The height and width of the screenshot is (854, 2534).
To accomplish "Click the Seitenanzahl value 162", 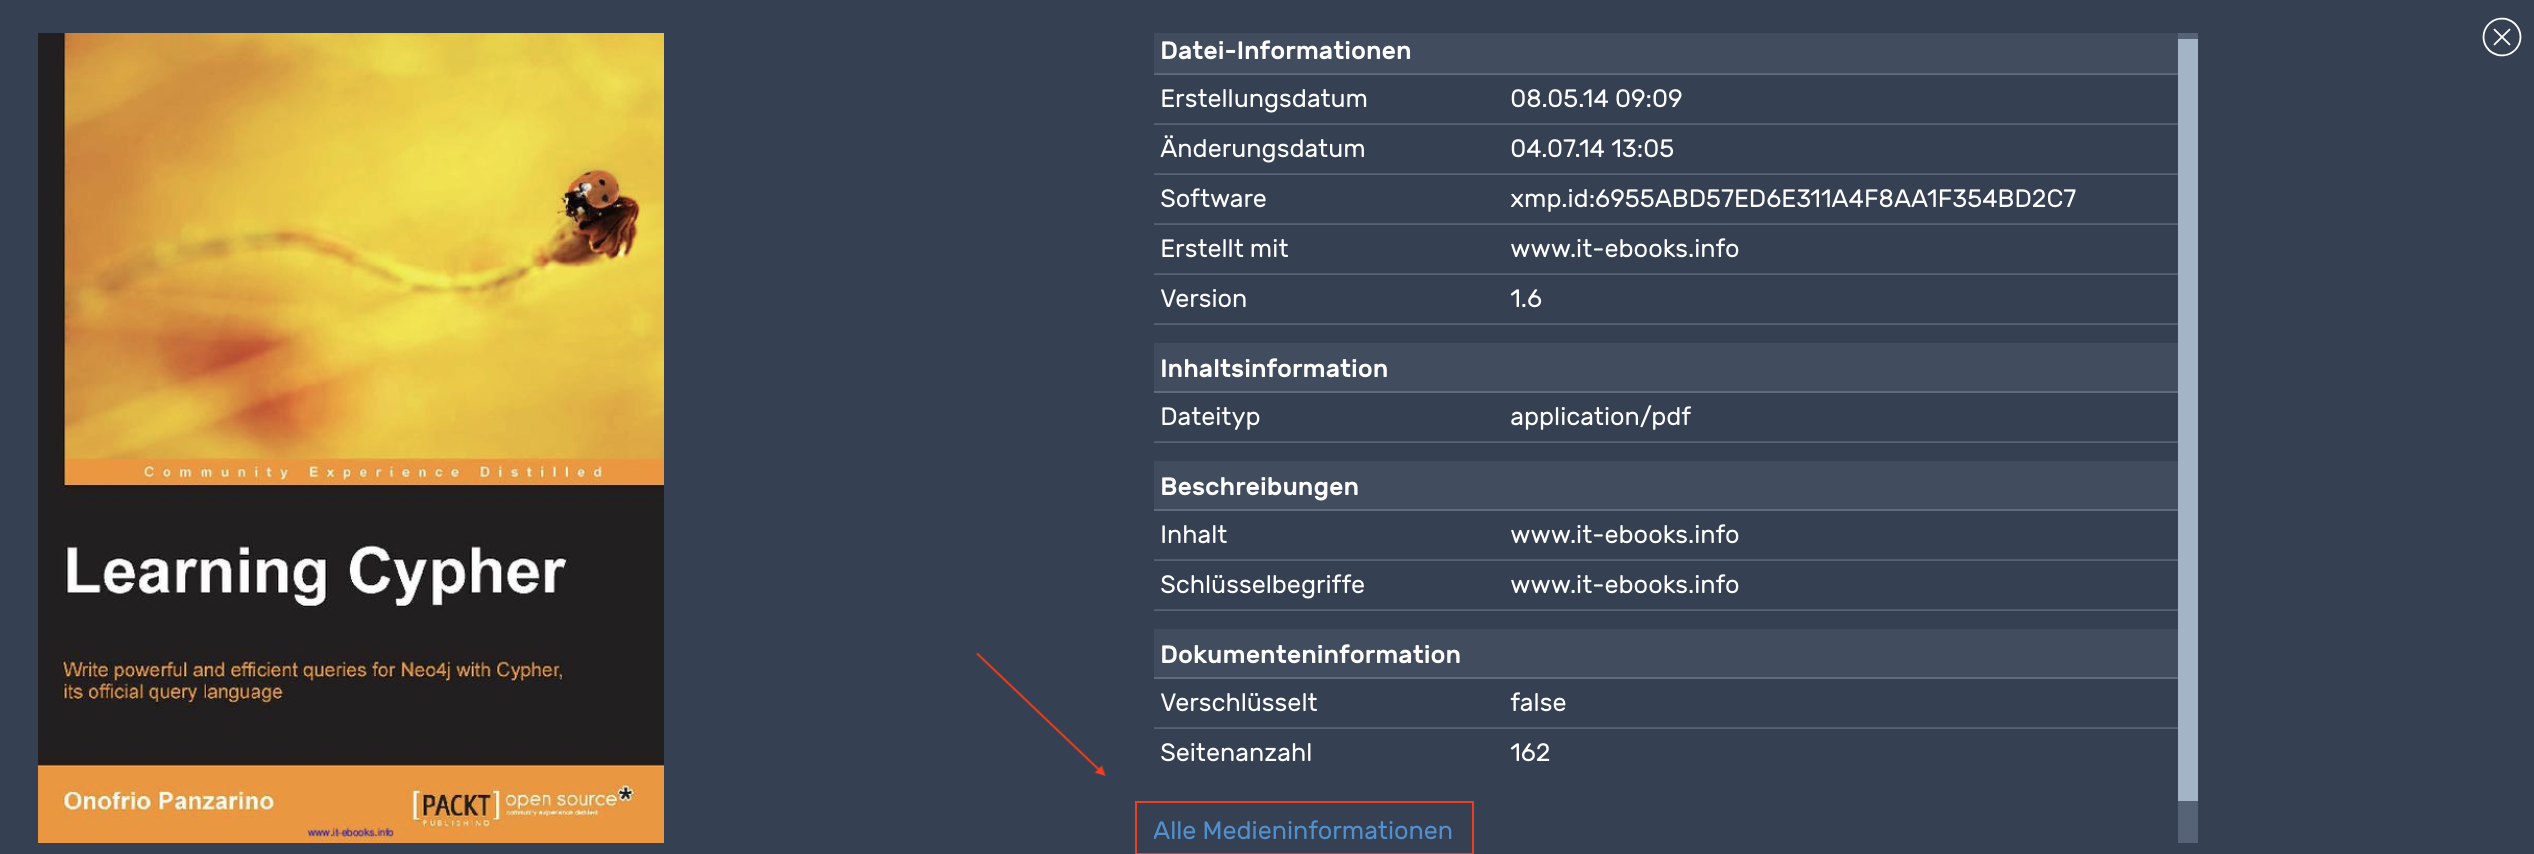I will (1529, 753).
